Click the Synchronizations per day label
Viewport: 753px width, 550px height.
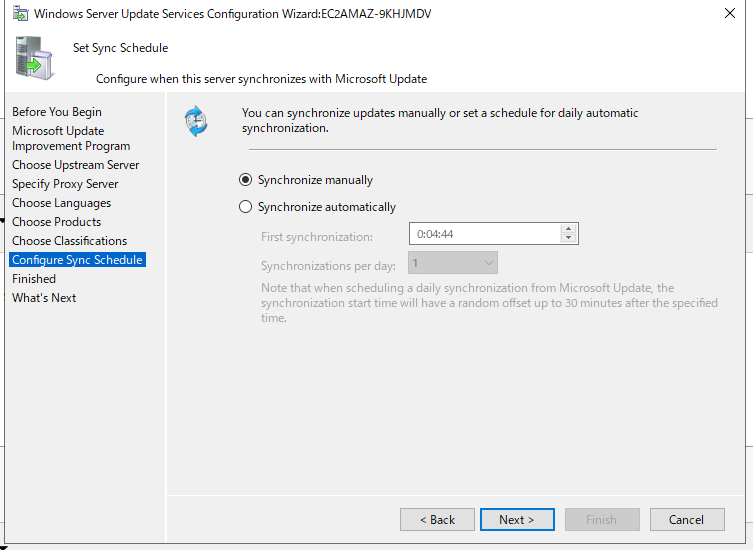pos(328,266)
